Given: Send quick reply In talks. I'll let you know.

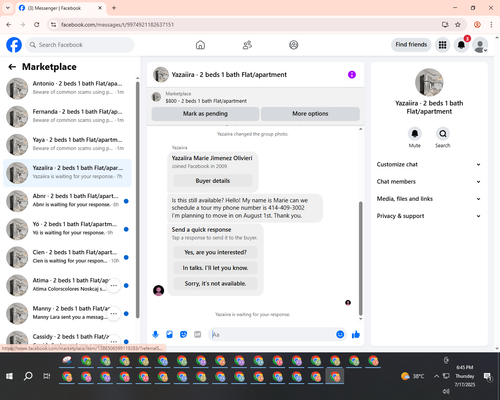Looking at the screenshot, I should coord(215,268).
